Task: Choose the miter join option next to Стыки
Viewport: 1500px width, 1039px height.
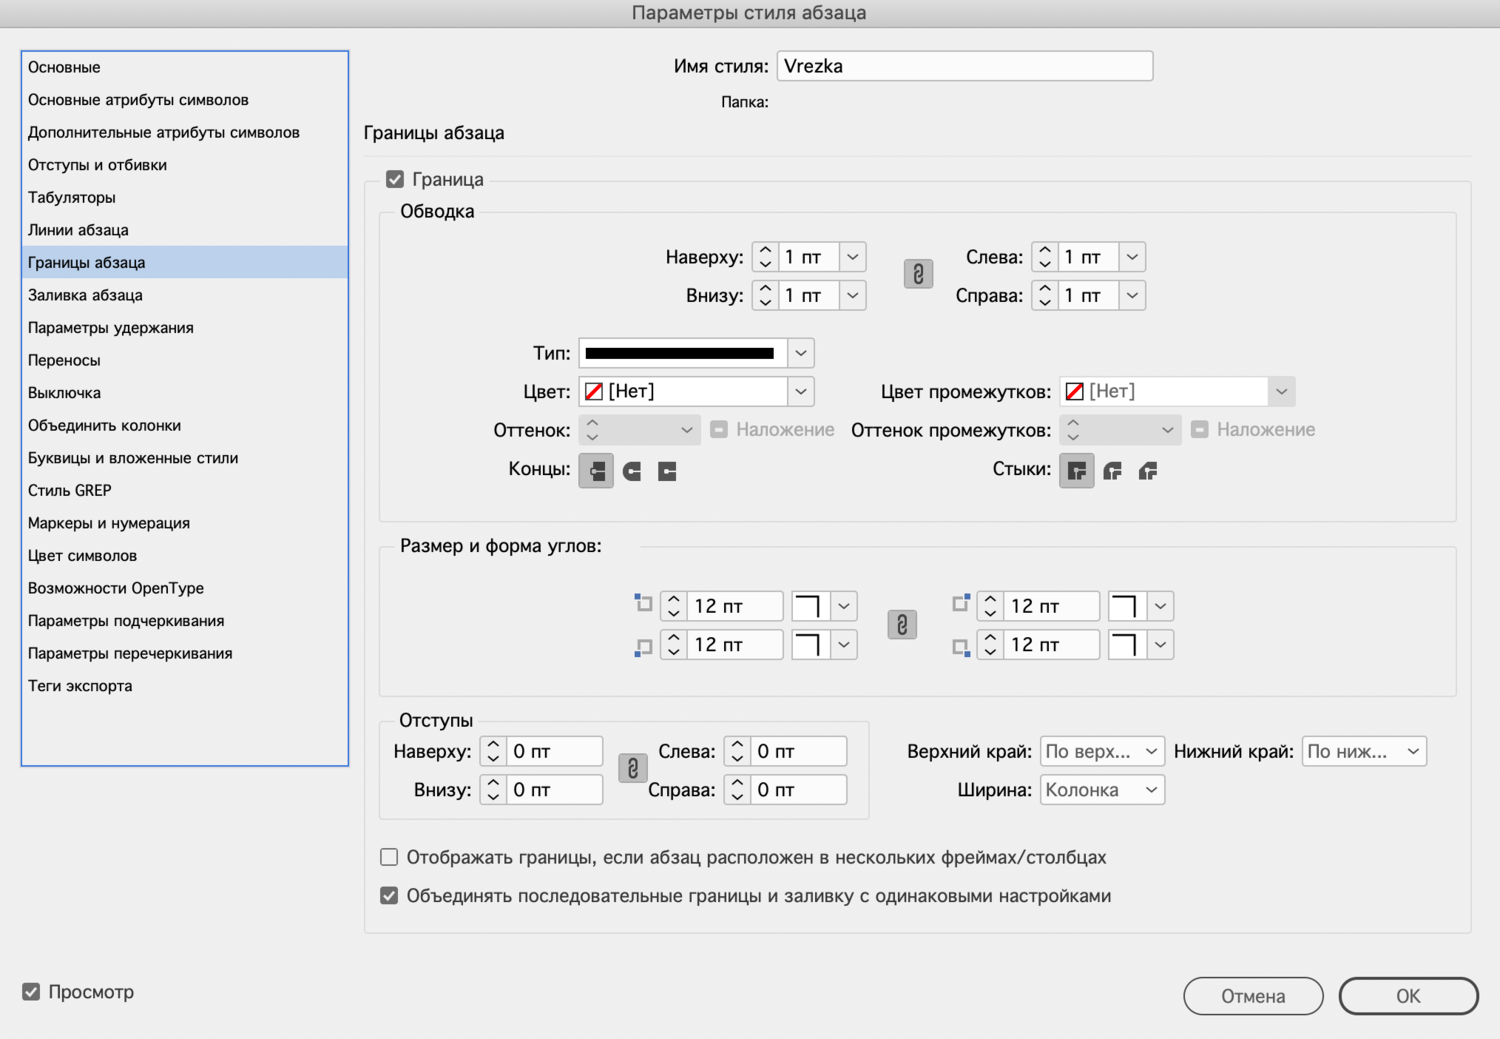Action: pos(1077,471)
